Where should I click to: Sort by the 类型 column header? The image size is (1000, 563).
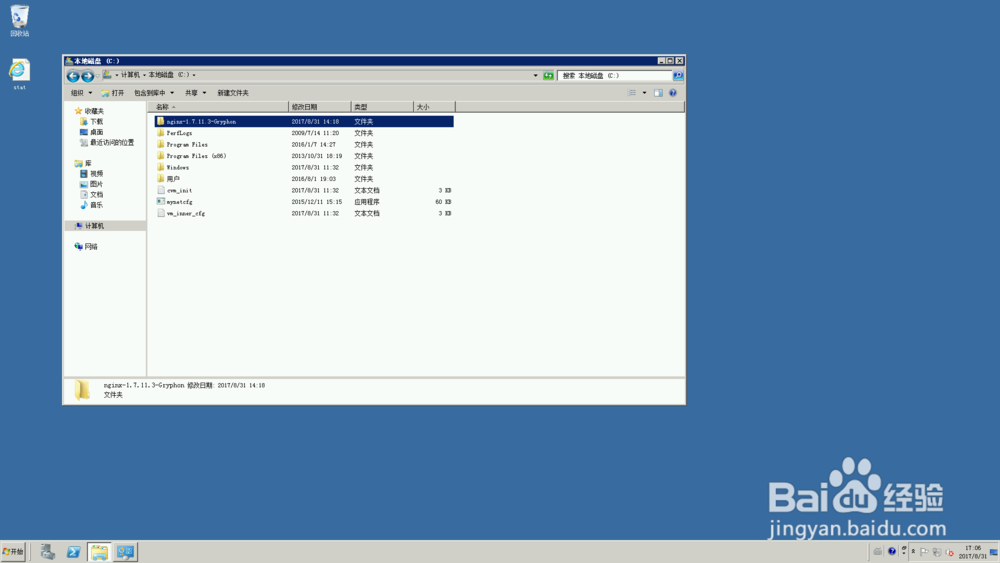[x=382, y=107]
